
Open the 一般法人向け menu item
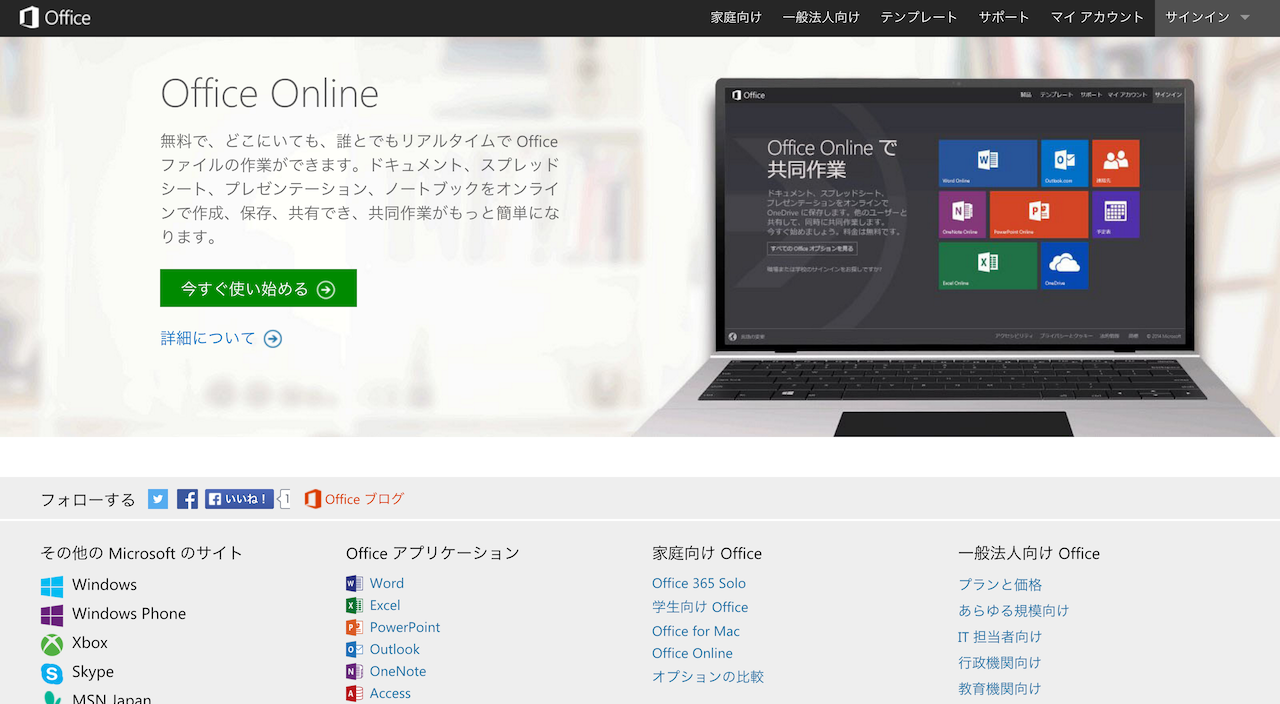(x=821, y=17)
